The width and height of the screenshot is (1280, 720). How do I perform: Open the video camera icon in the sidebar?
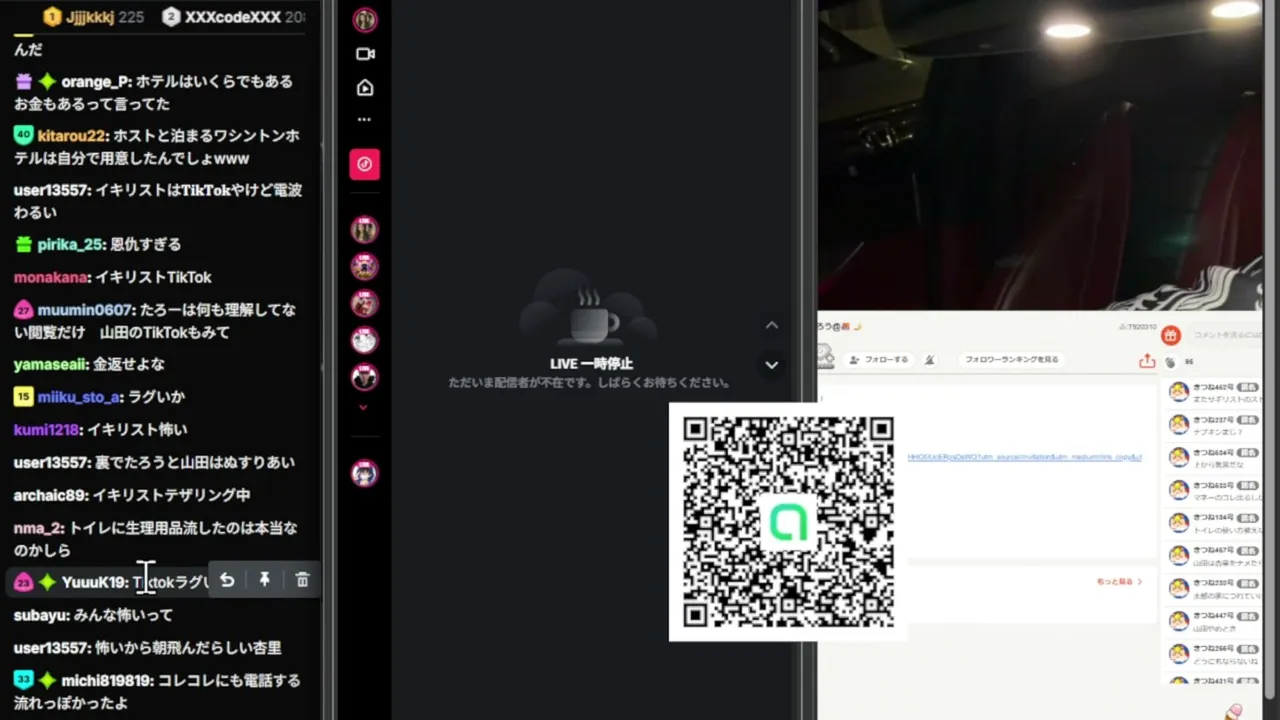tap(365, 54)
